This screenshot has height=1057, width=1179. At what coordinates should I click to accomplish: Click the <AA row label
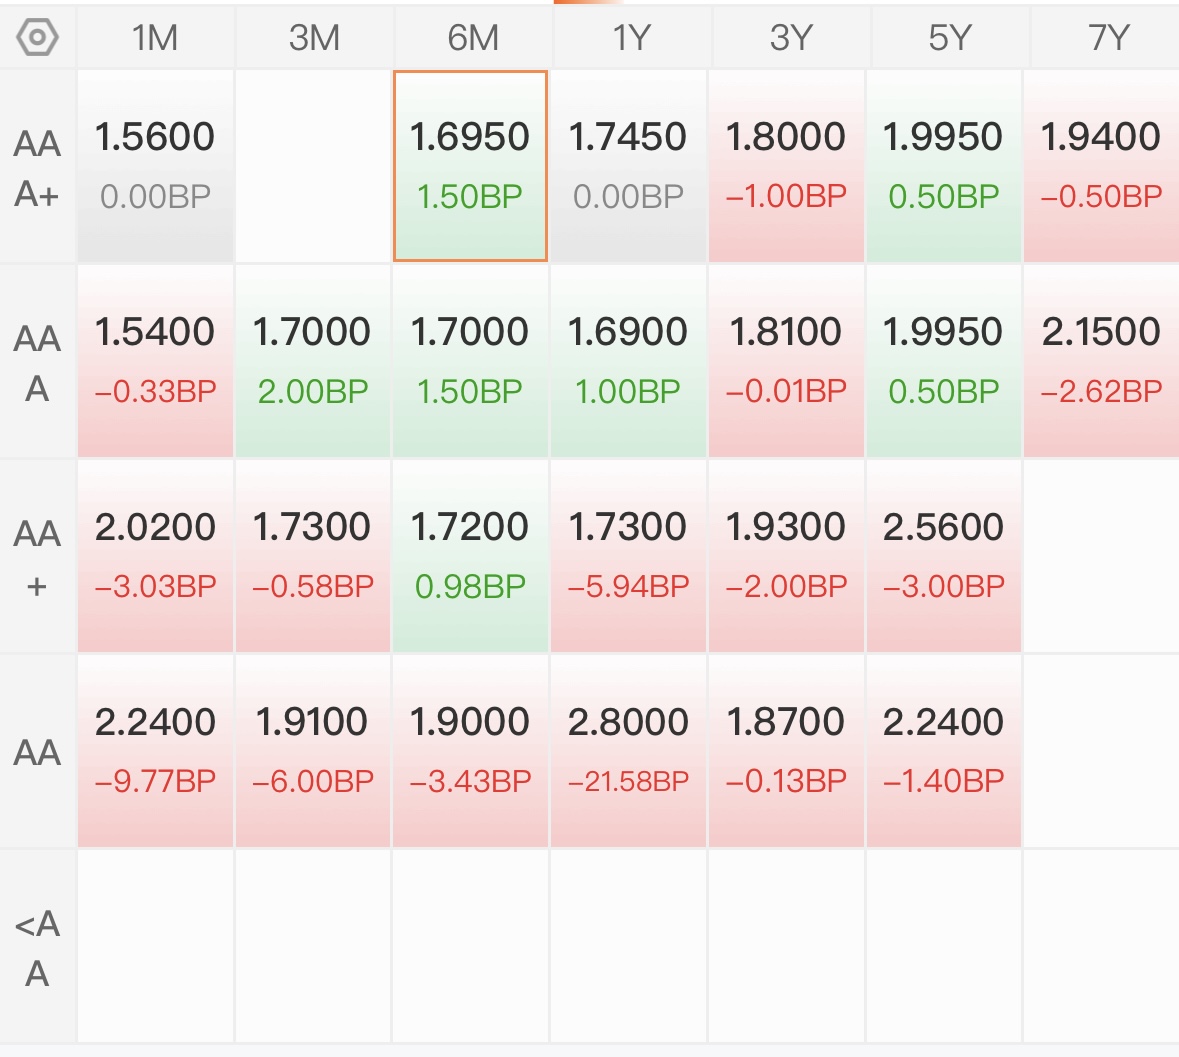point(37,948)
